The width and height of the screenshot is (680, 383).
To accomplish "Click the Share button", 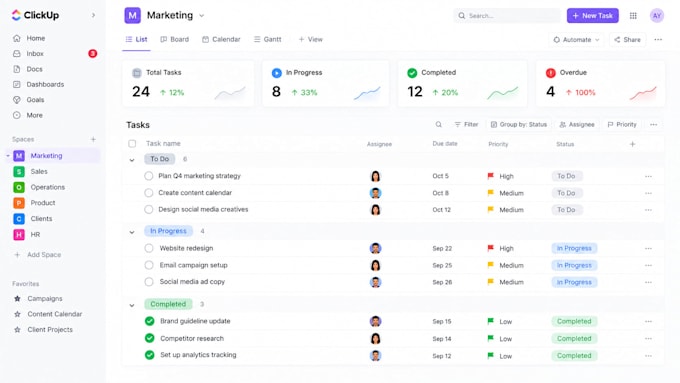I will pos(627,39).
